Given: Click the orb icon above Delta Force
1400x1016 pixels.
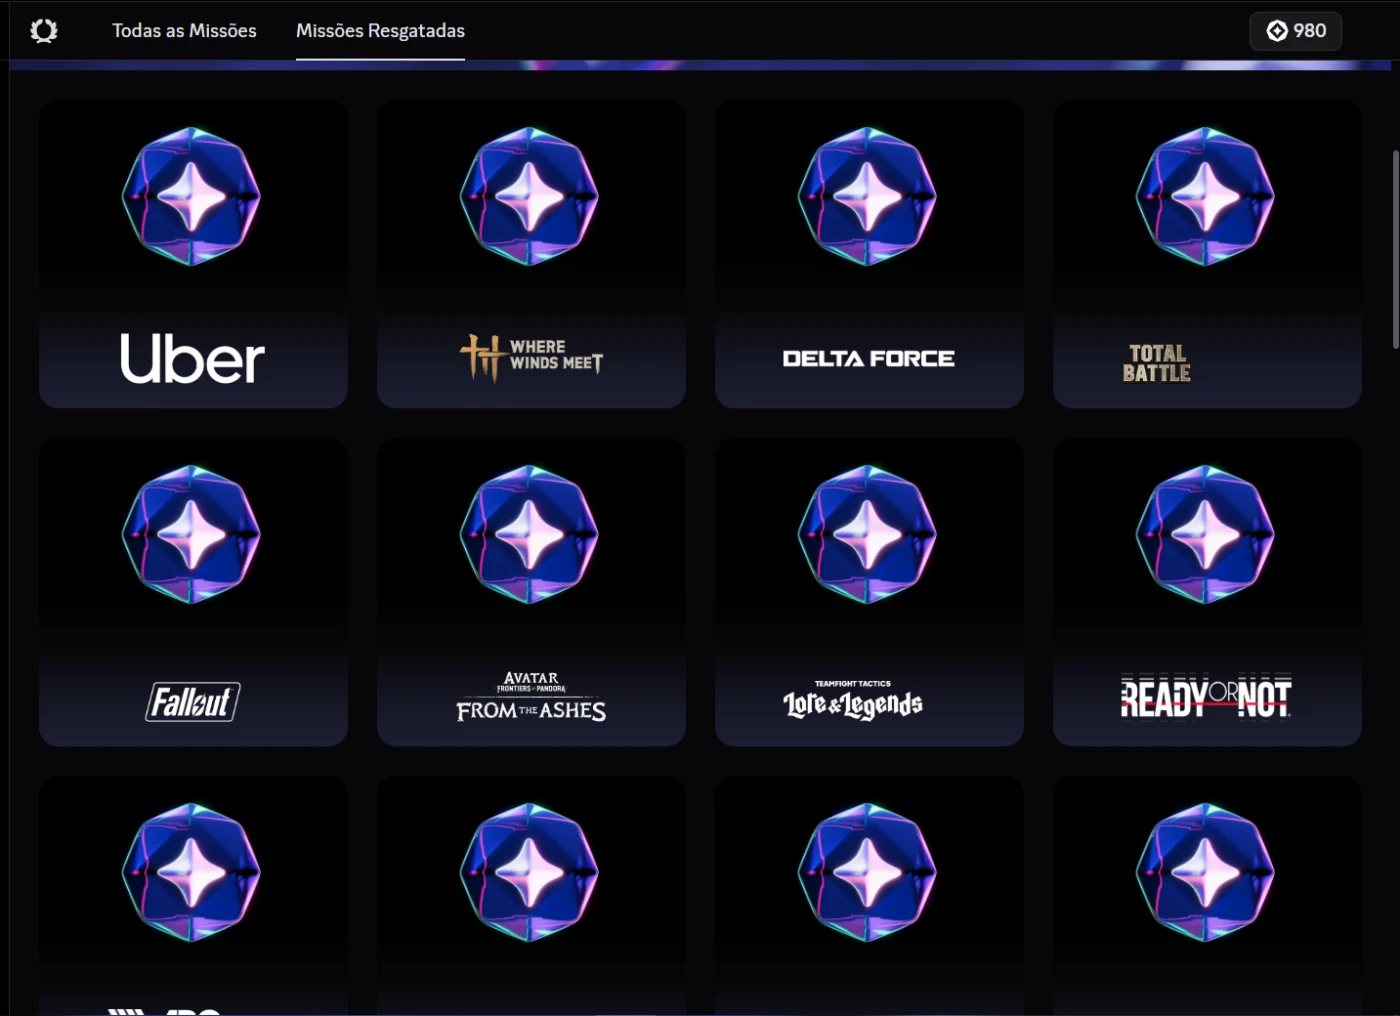Looking at the screenshot, I should (867, 196).
